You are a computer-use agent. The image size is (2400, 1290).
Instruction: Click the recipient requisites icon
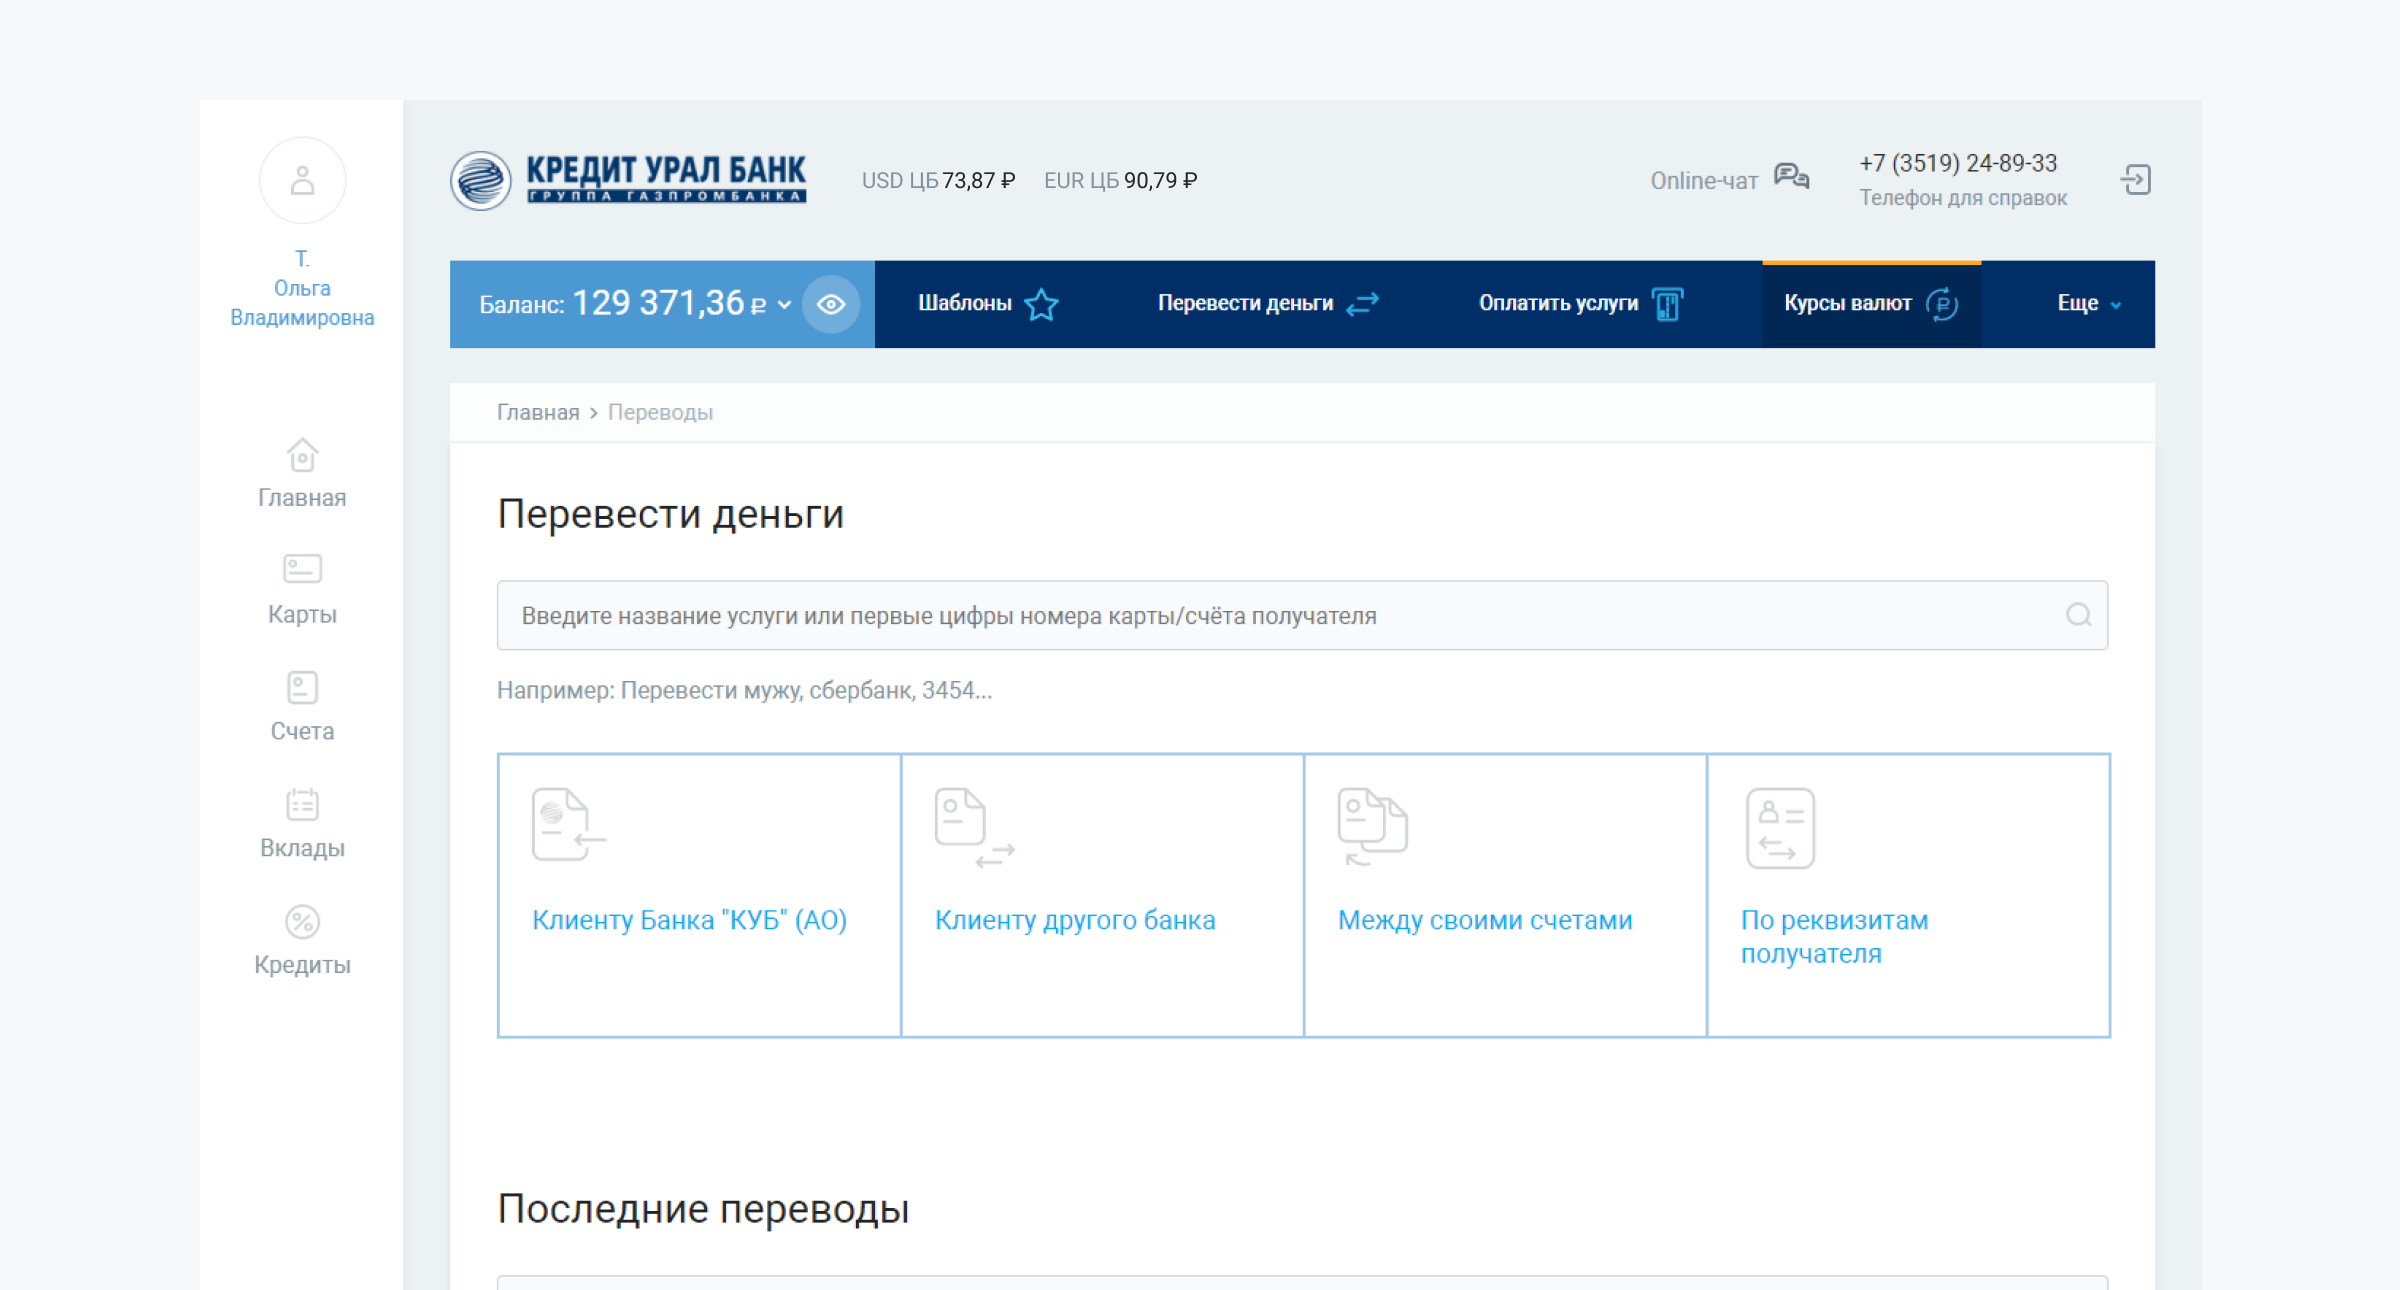coord(1780,829)
